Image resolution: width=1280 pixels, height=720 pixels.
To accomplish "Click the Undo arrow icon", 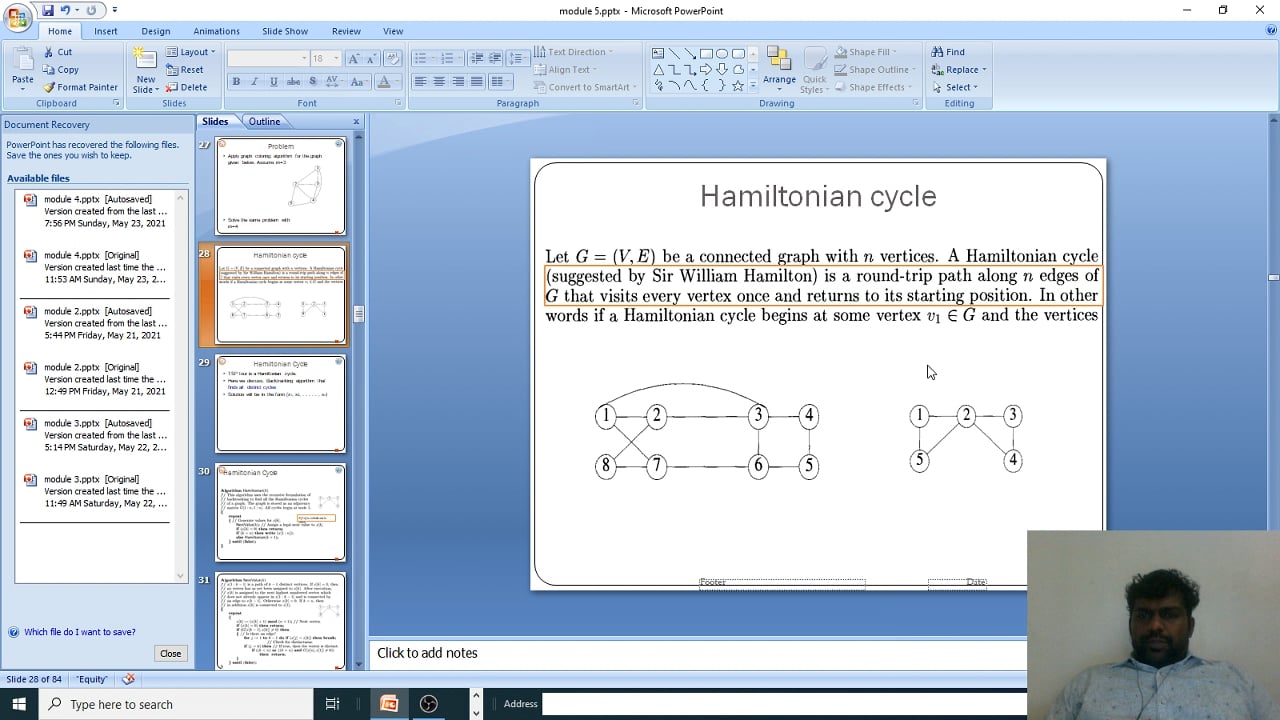I will pyautogui.click(x=66, y=10).
